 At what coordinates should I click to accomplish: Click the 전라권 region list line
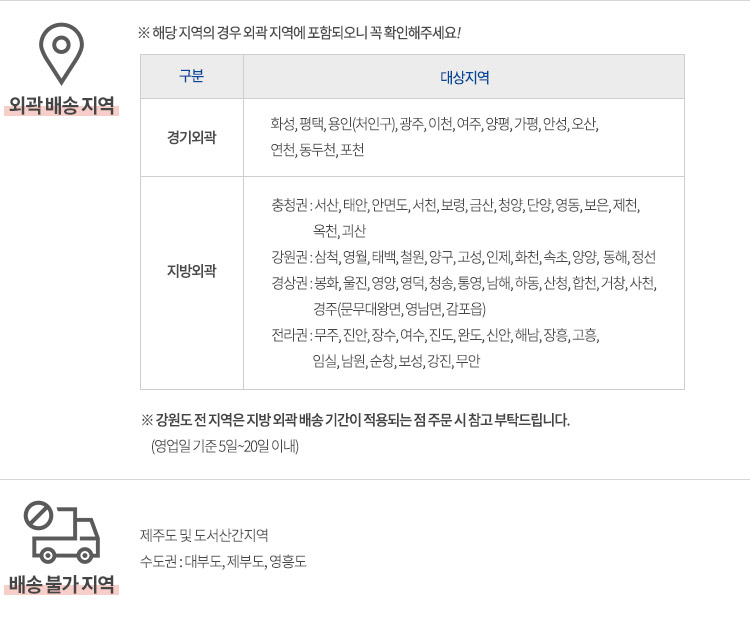pyautogui.click(x=435, y=335)
